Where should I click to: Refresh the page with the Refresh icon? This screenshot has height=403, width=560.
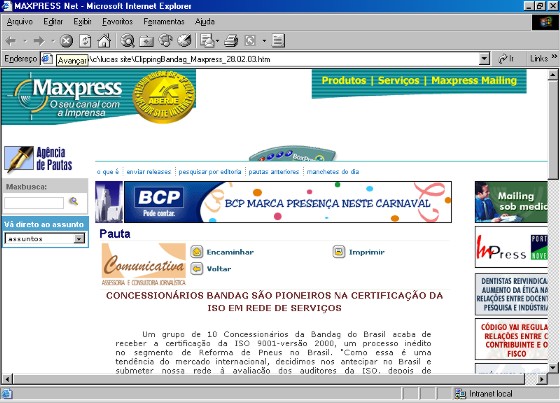[85, 41]
